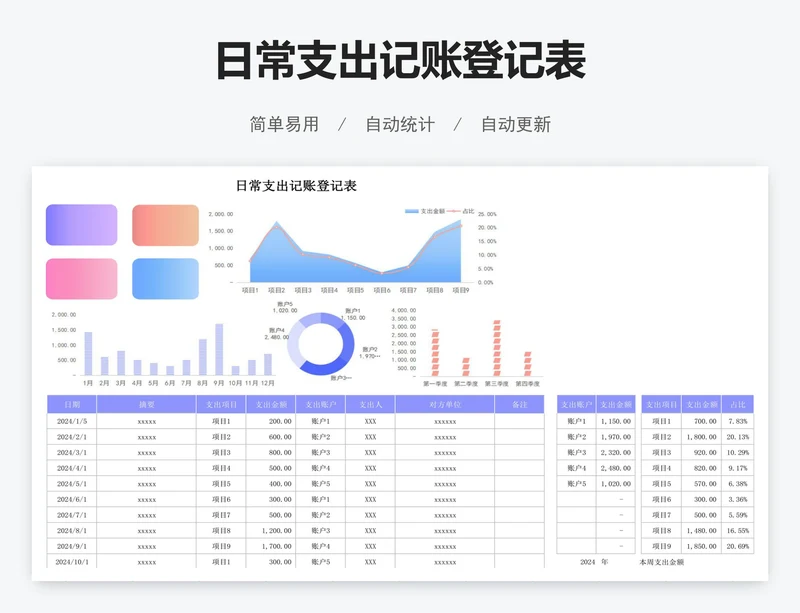The width and height of the screenshot is (800, 613).
Task: Click the pink gradient summary card
Action: pyautogui.click(x=82, y=279)
